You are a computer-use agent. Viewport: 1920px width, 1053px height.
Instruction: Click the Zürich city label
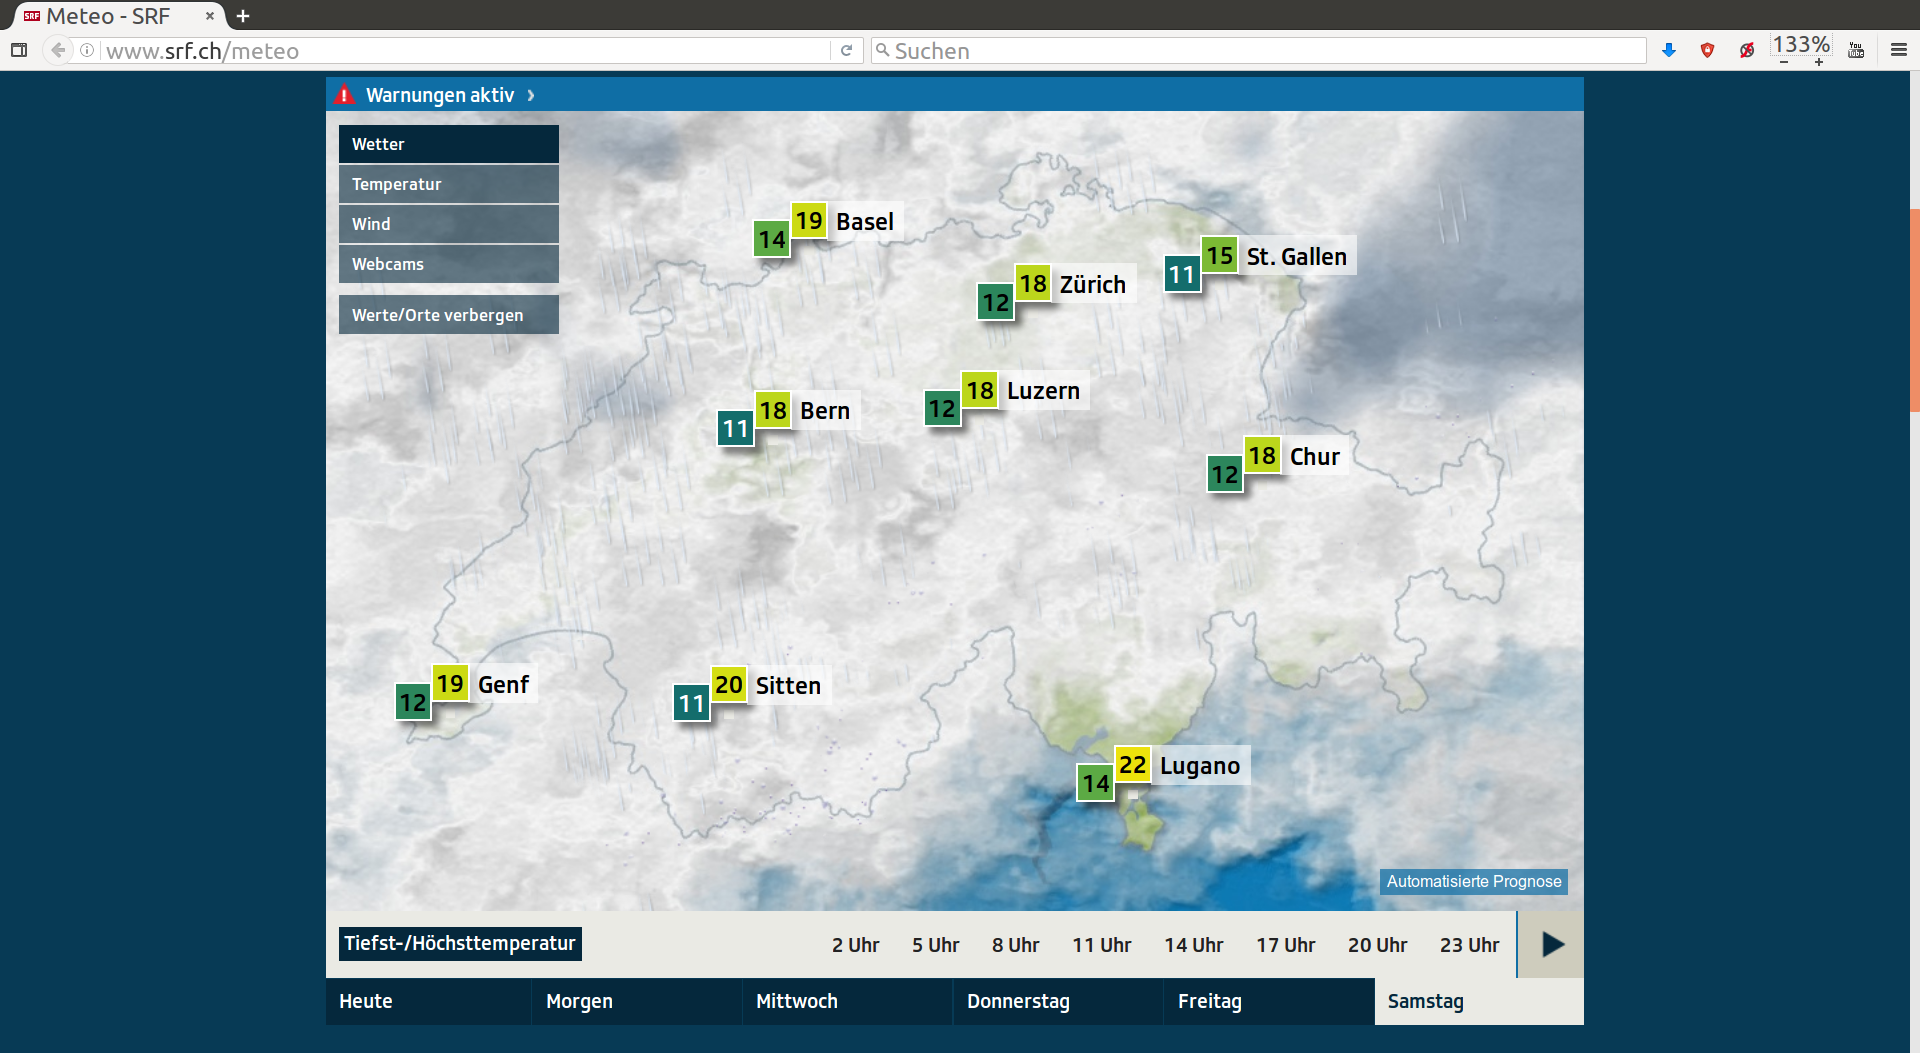click(x=1093, y=285)
